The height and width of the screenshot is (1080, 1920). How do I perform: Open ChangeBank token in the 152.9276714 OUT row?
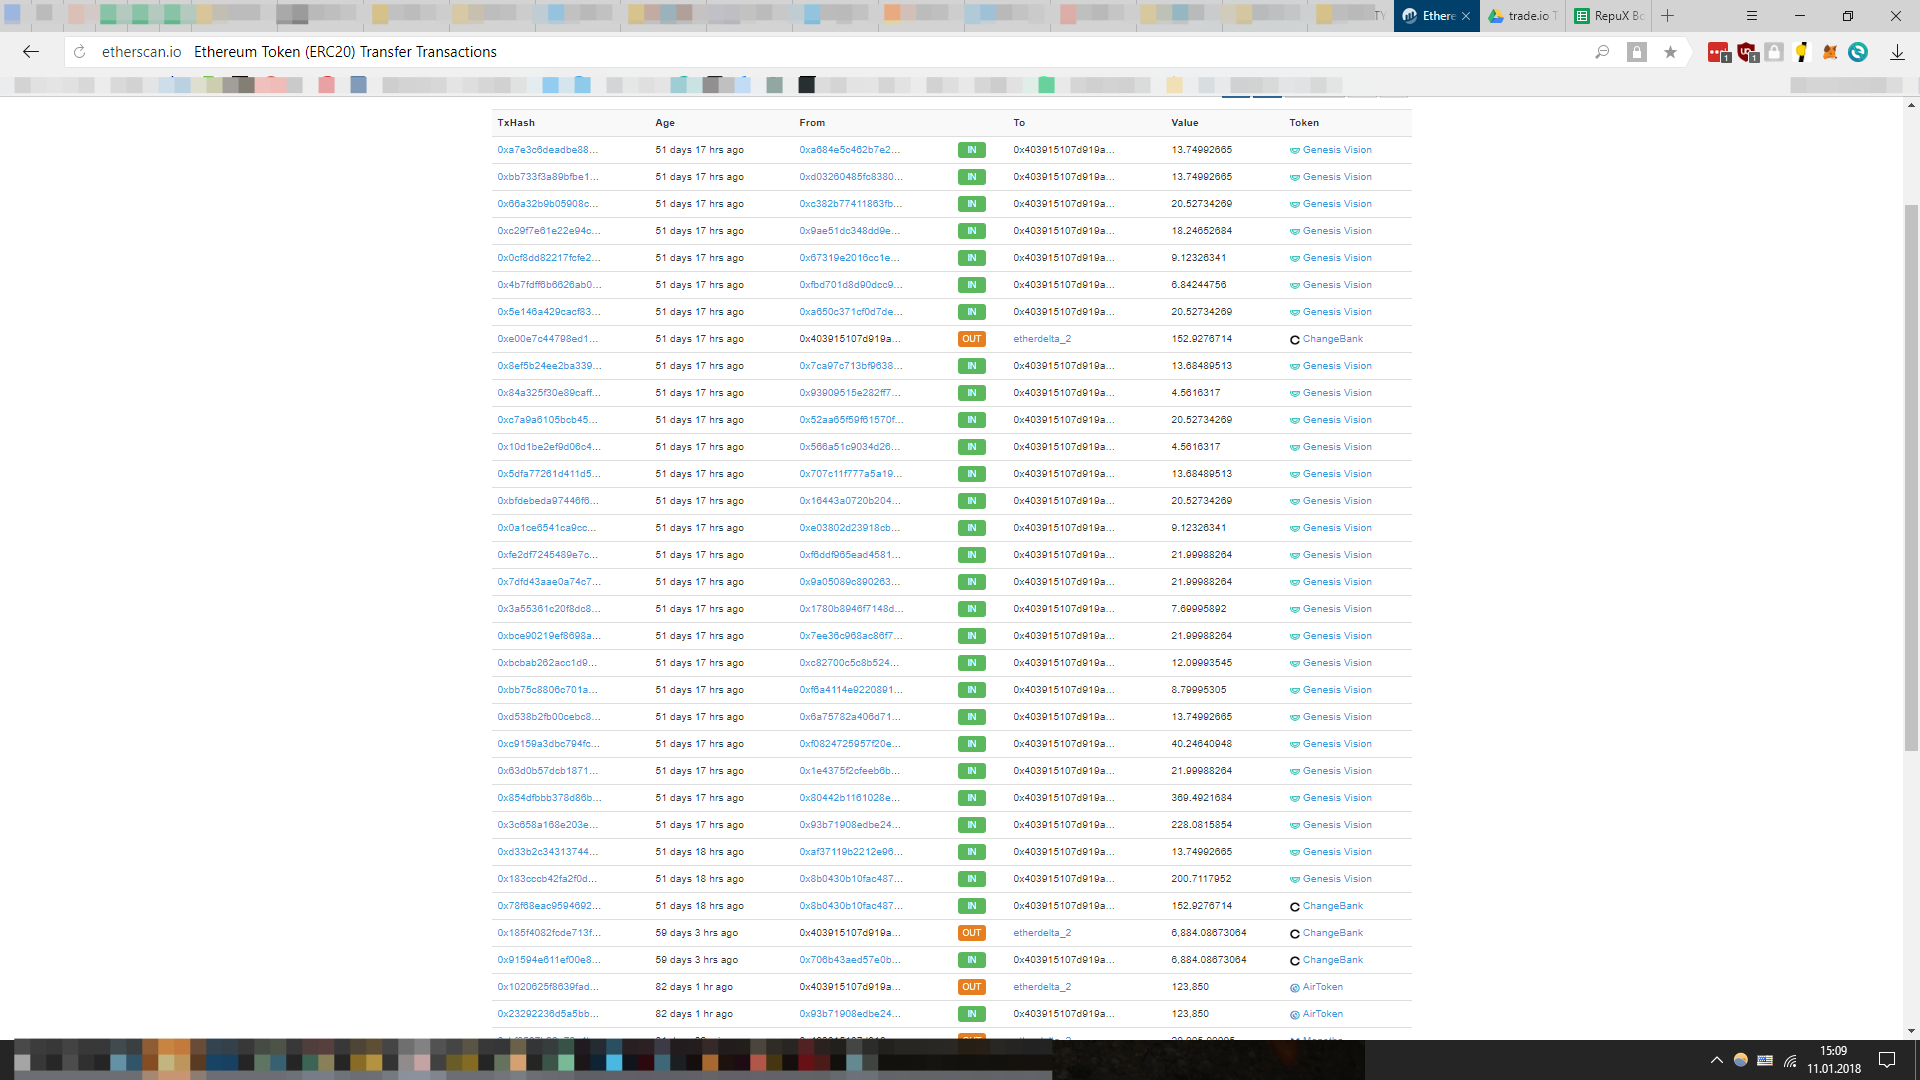(x=1332, y=339)
